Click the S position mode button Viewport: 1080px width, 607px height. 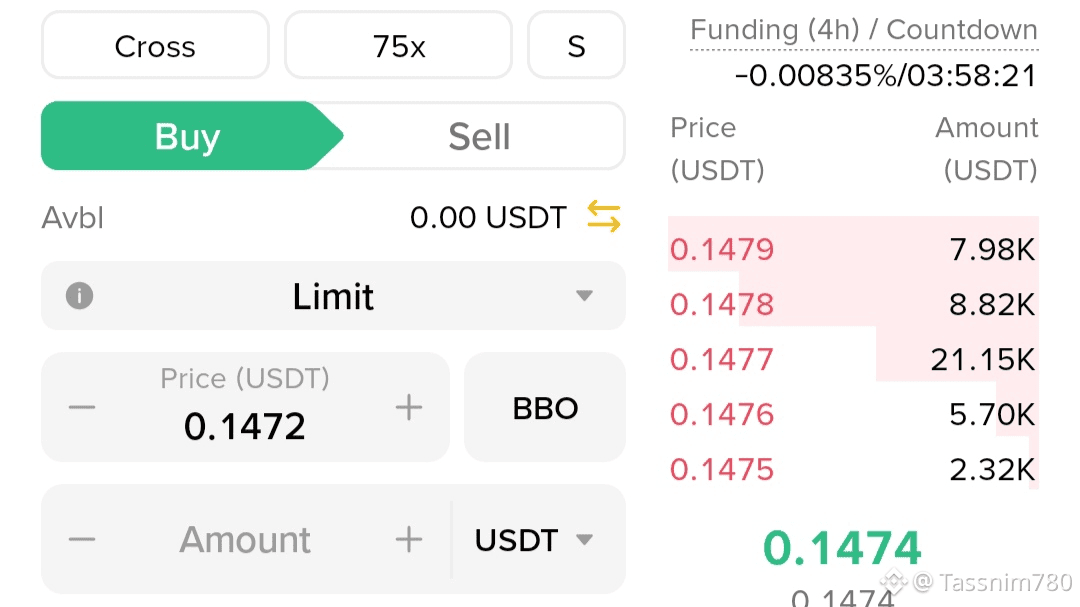point(576,46)
